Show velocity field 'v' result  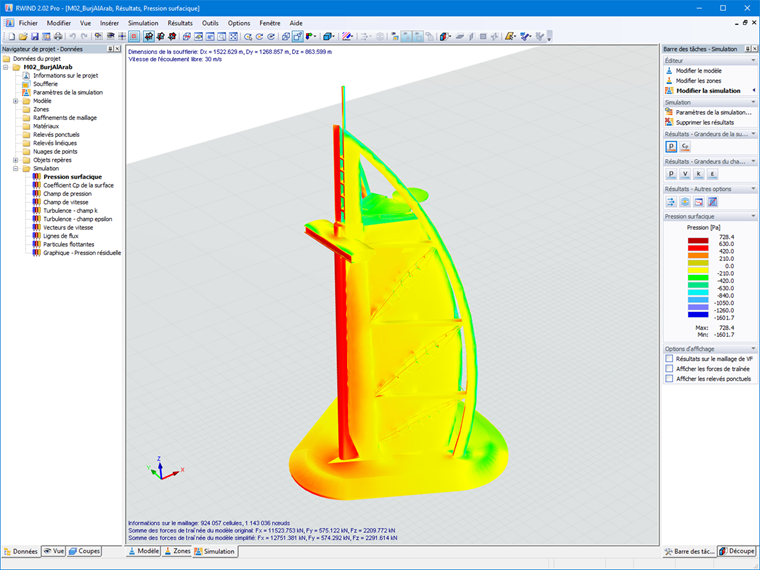tap(685, 174)
